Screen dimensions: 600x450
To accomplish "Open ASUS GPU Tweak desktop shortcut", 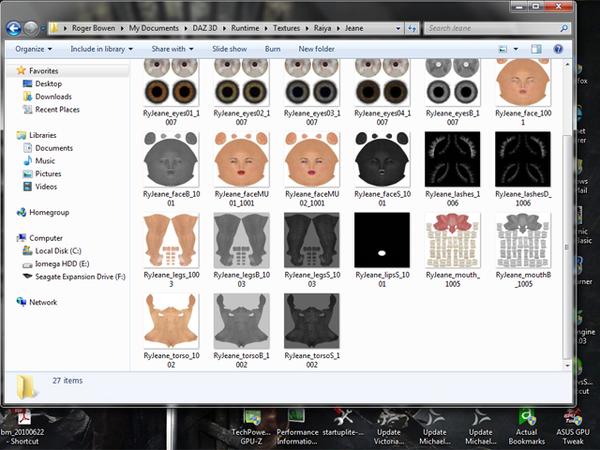I will [573, 427].
